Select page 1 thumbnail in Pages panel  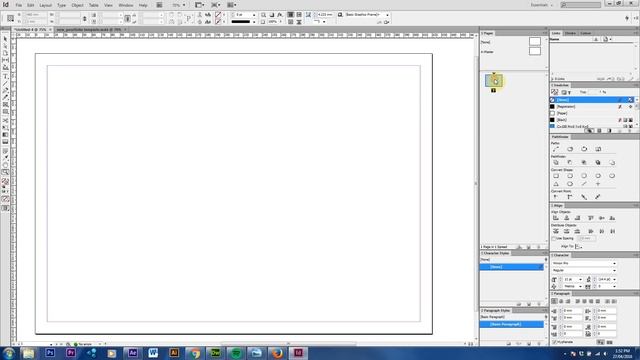[493, 80]
